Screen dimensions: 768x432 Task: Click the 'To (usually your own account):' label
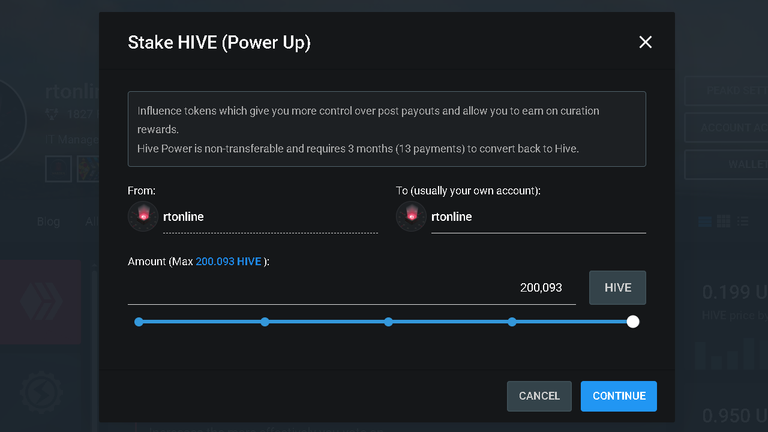(468, 191)
